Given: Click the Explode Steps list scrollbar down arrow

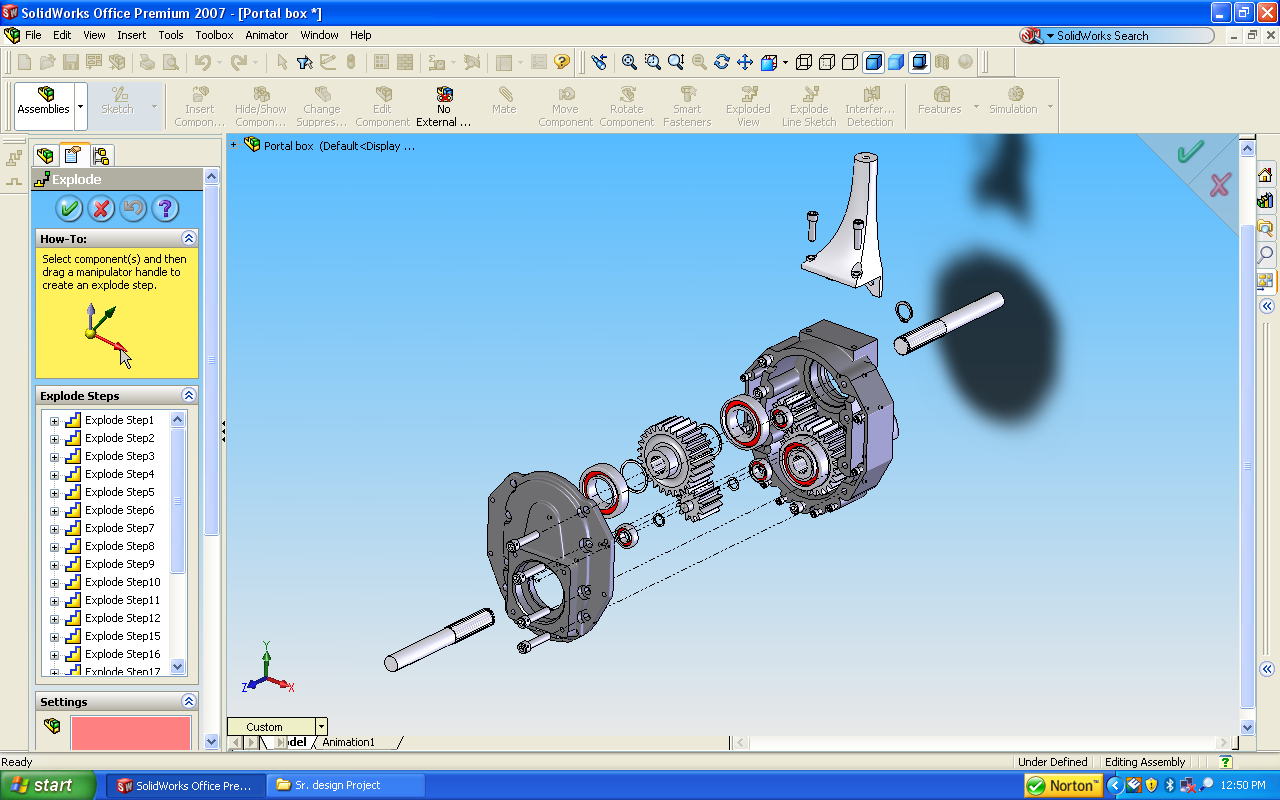Looking at the screenshot, I should click(x=178, y=667).
